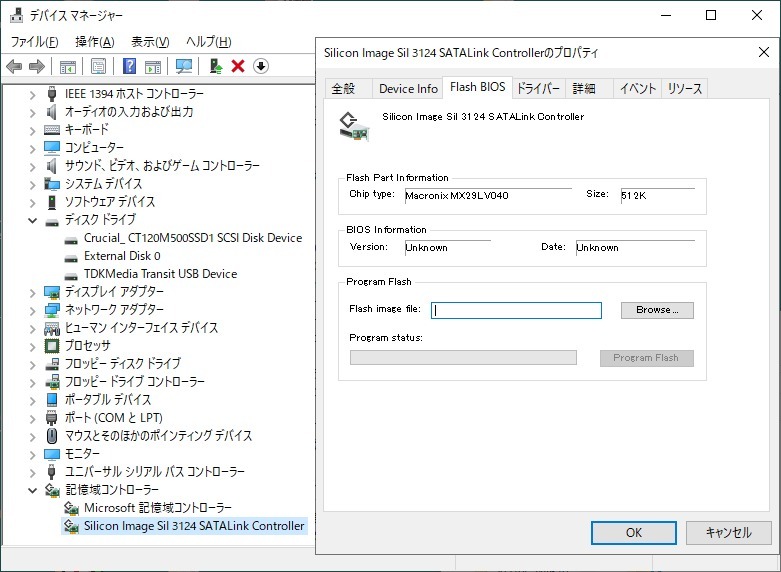Select External Disk 0 in the tree

[x=122, y=256]
